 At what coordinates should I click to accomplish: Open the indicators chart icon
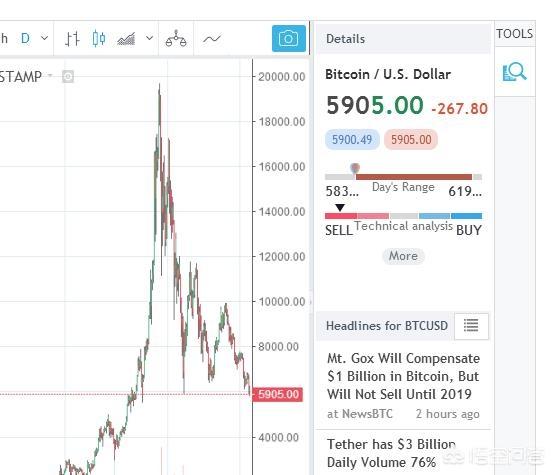click(126, 39)
